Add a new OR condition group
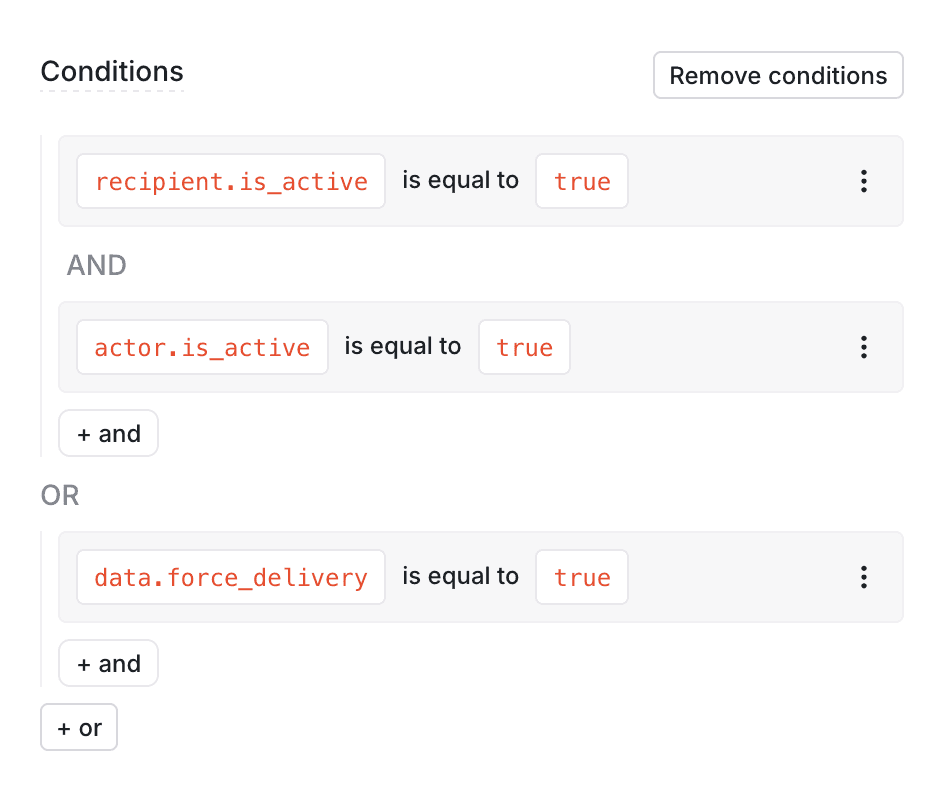Image resolution: width=946 pixels, height=792 pixels. click(x=79, y=727)
